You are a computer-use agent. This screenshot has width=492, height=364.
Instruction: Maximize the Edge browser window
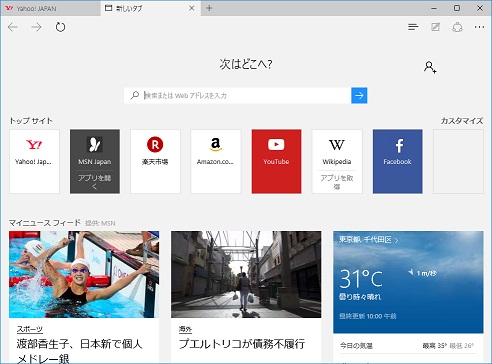point(457,8)
